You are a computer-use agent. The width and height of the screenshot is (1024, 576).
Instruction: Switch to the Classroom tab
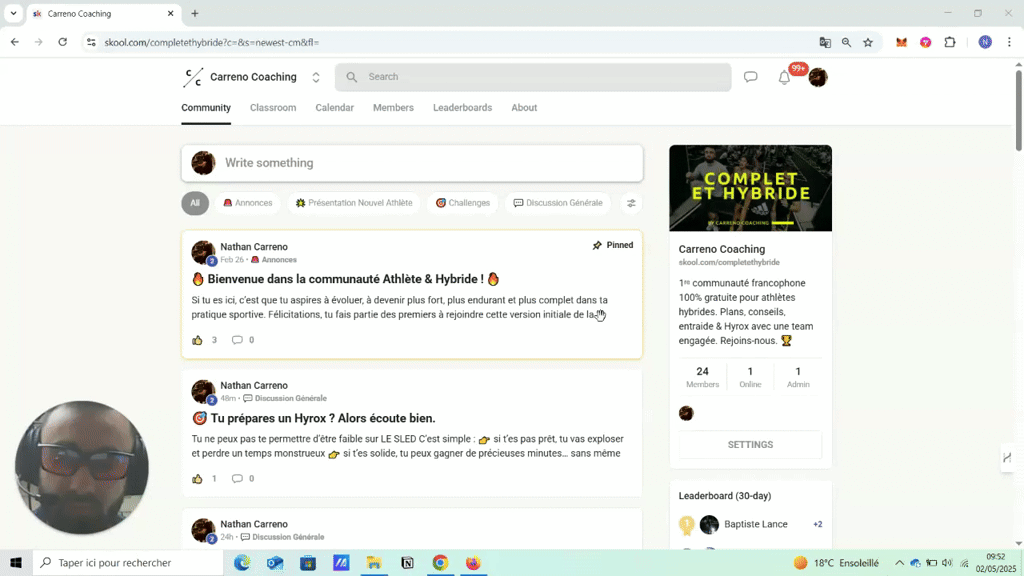pos(273,108)
